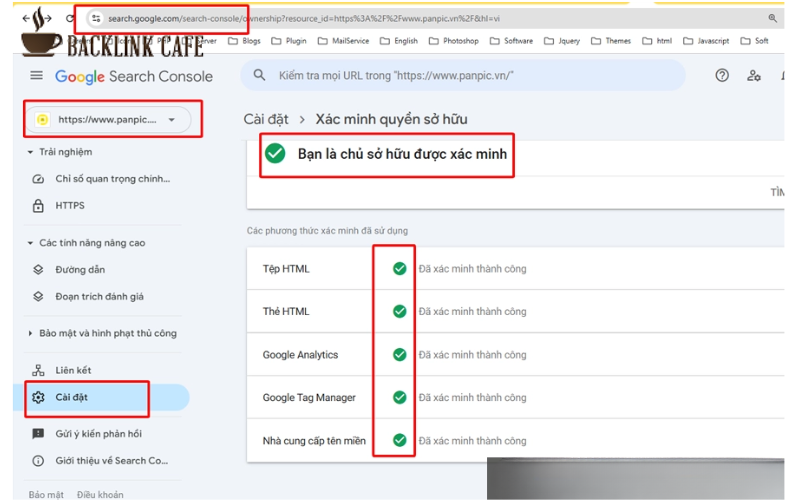This screenshot has width=800, height=500.
Task: Open the English bookmark folder
Action: [x=399, y=41]
